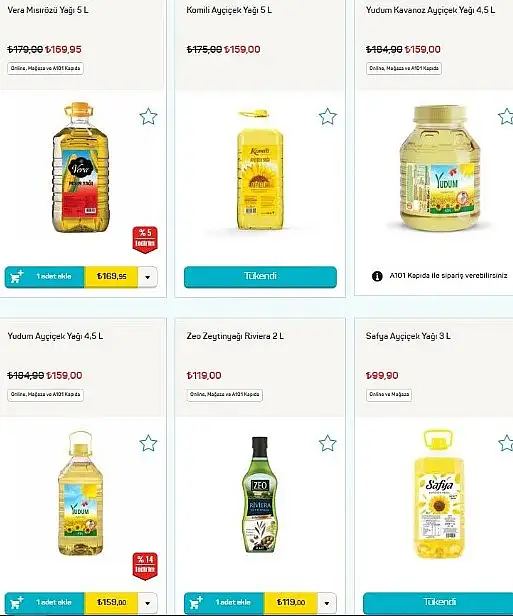Expand quantity dropdown for Yudum Ayçiçek Yağı 159,00

click(x=148, y=603)
